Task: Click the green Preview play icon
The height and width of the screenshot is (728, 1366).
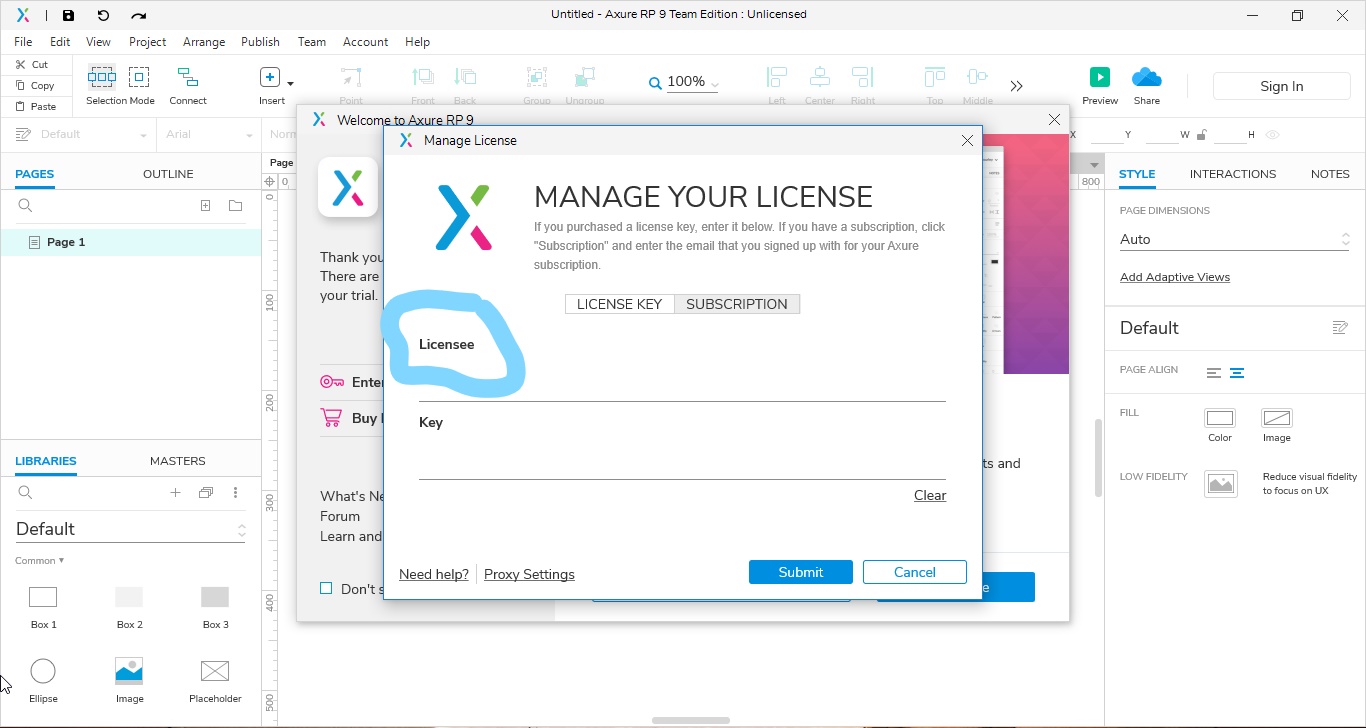Action: [x=1100, y=77]
